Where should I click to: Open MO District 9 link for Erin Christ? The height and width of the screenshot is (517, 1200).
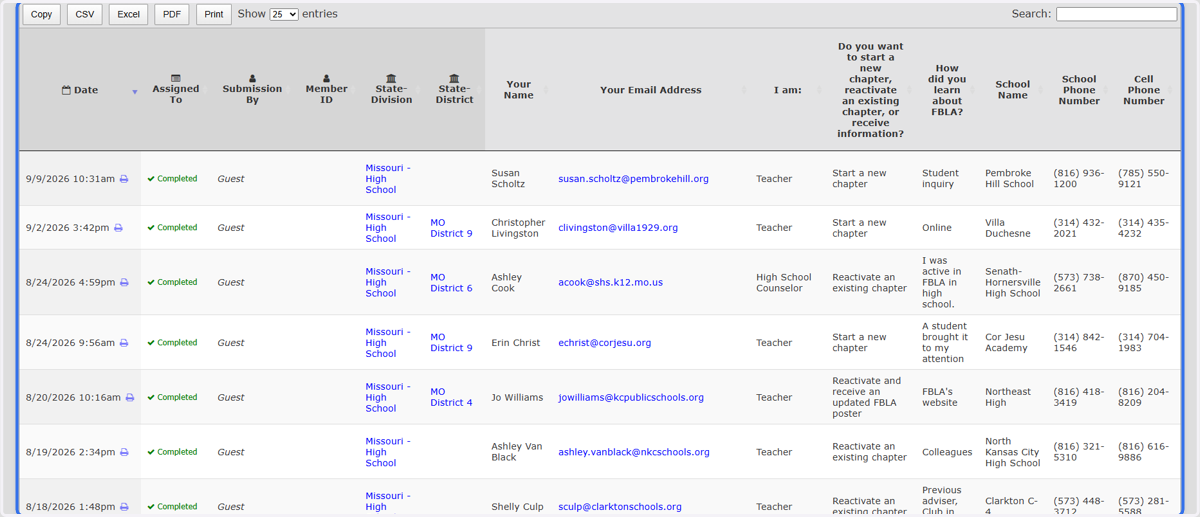point(451,343)
